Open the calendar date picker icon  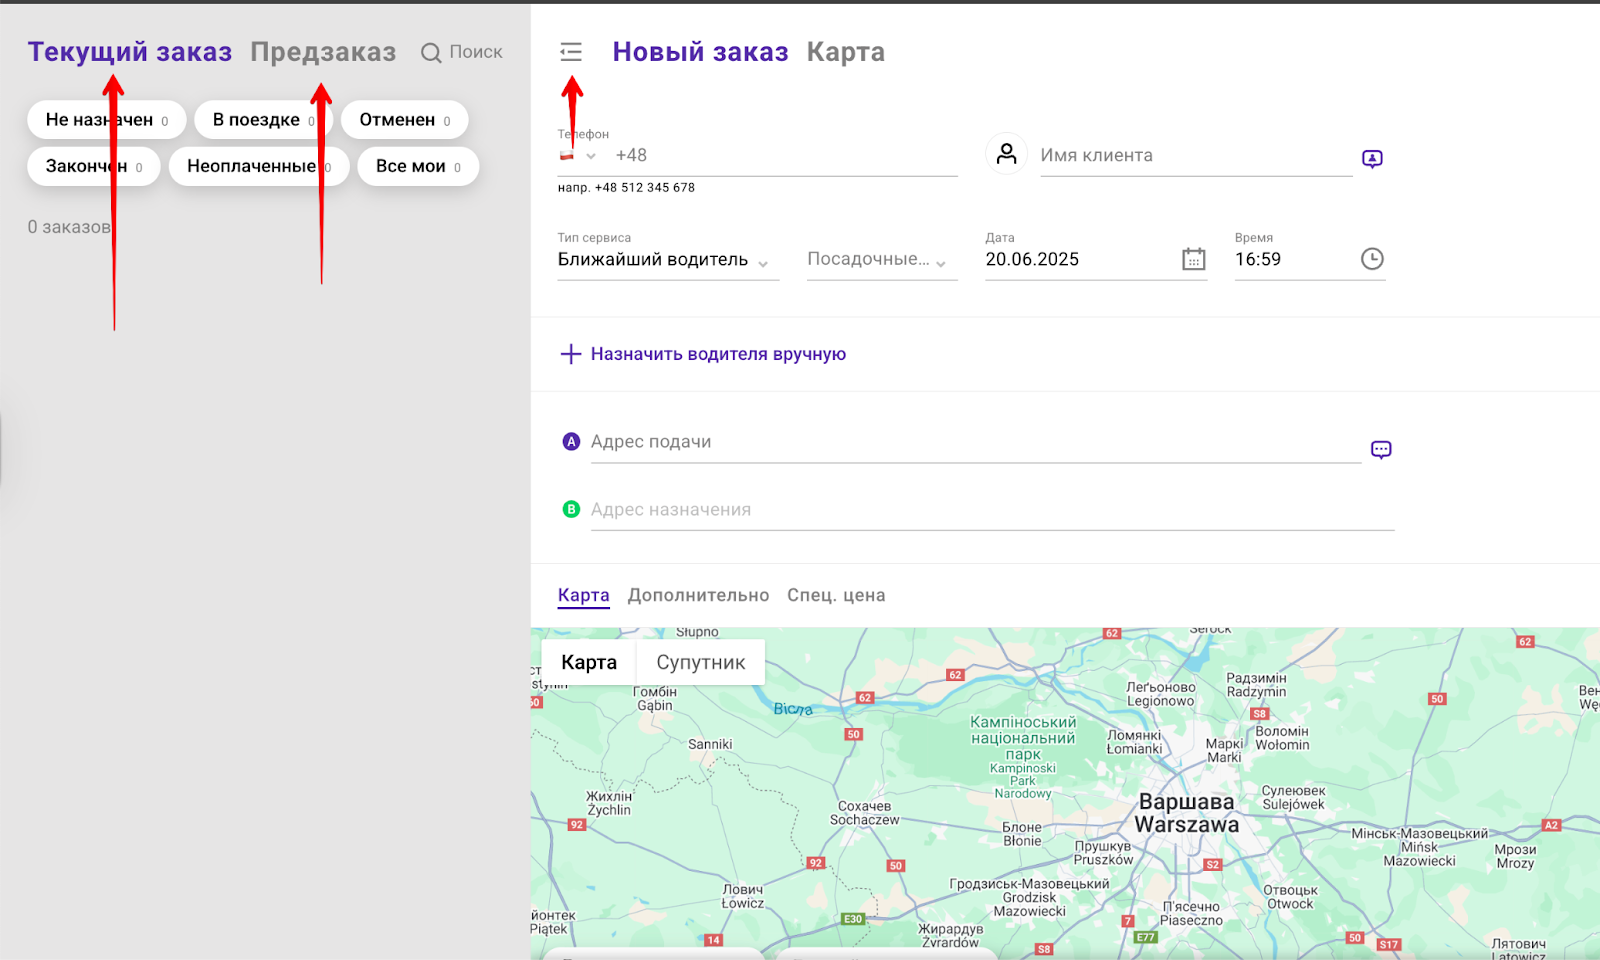tap(1193, 259)
